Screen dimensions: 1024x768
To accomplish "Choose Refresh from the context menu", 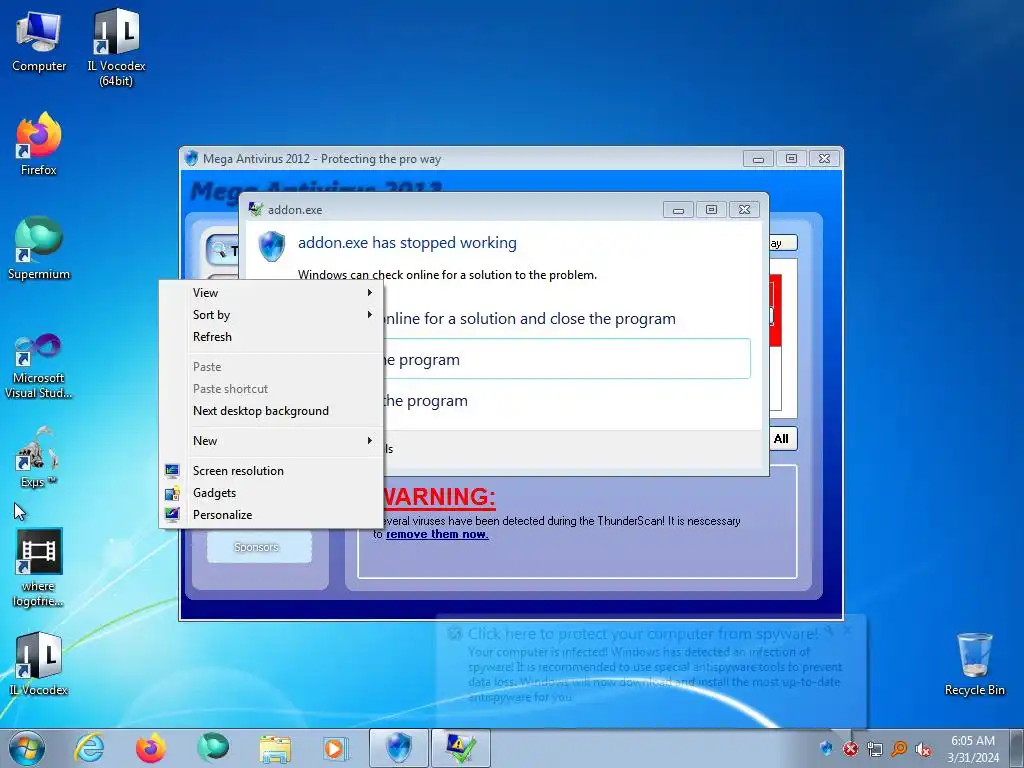I will click(x=271, y=337).
